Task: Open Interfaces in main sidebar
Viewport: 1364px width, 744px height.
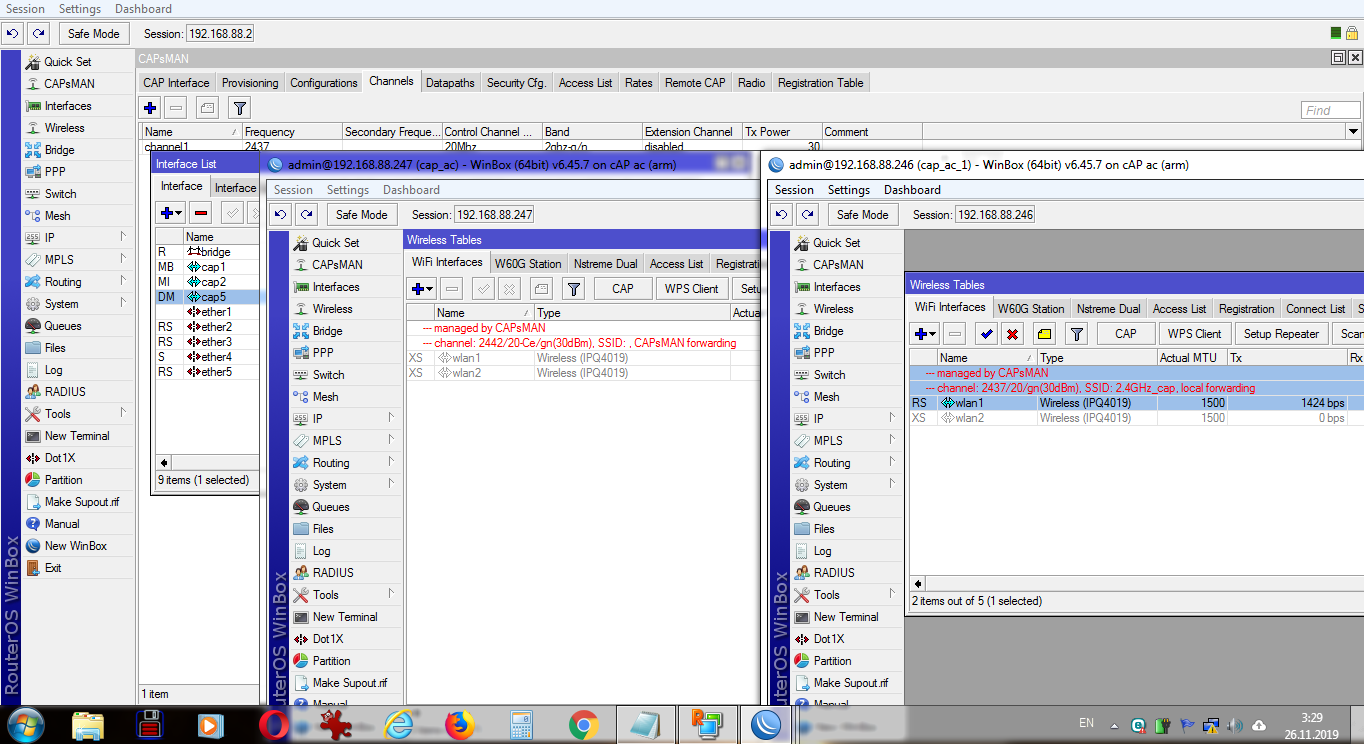Action: [67, 106]
